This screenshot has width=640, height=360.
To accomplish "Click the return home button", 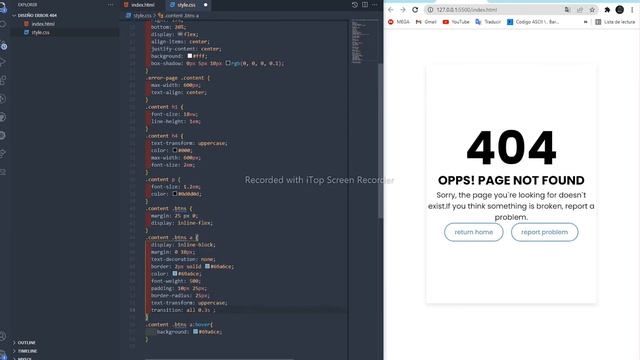I will click(x=473, y=232).
